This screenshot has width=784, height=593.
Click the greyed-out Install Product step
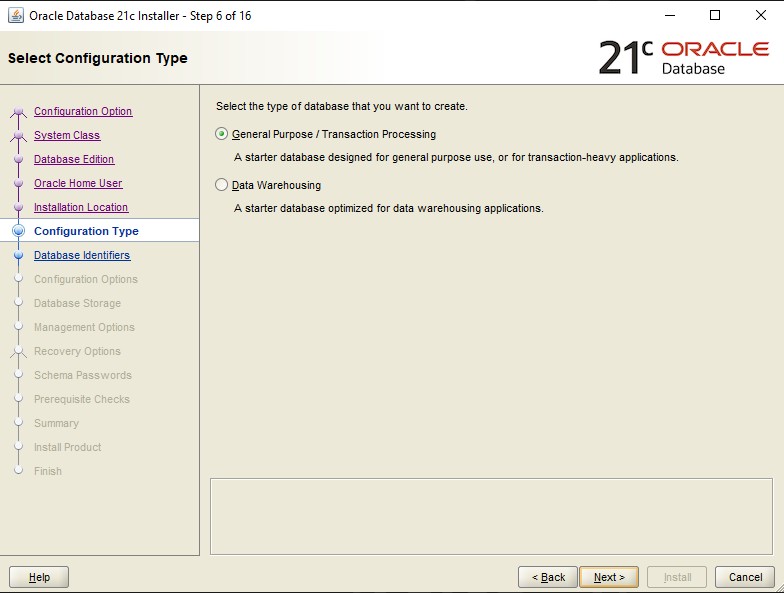tap(68, 447)
